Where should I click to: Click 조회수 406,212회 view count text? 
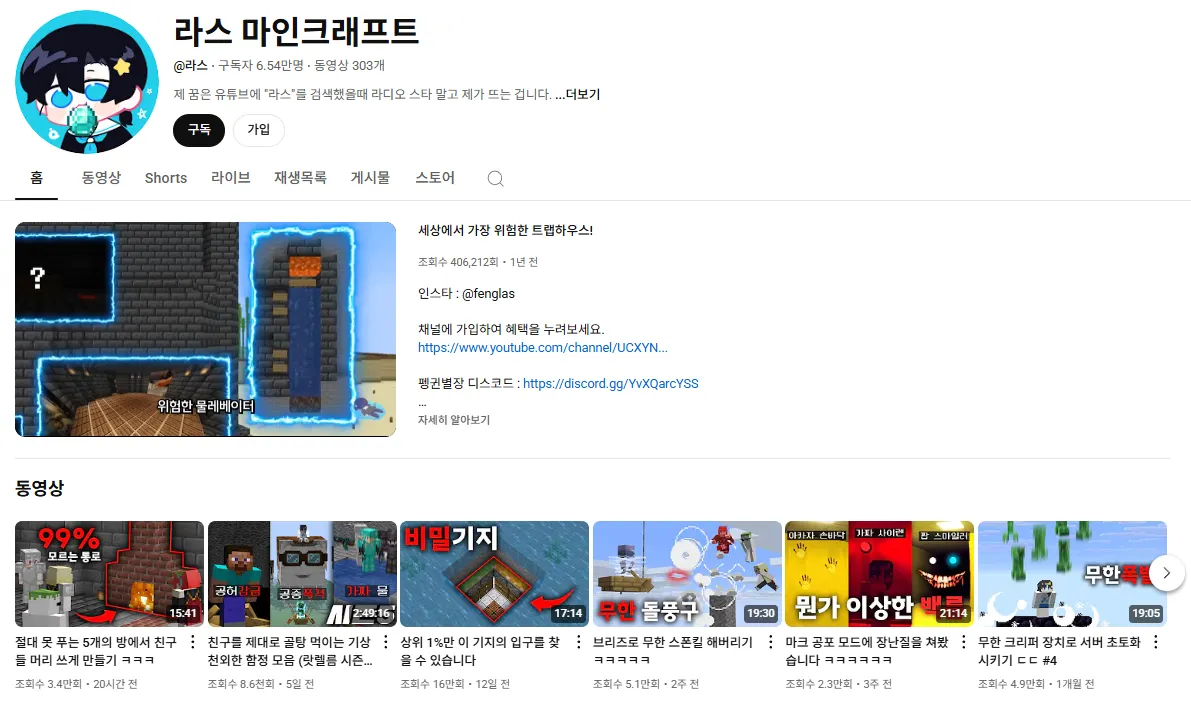(458, 262)
